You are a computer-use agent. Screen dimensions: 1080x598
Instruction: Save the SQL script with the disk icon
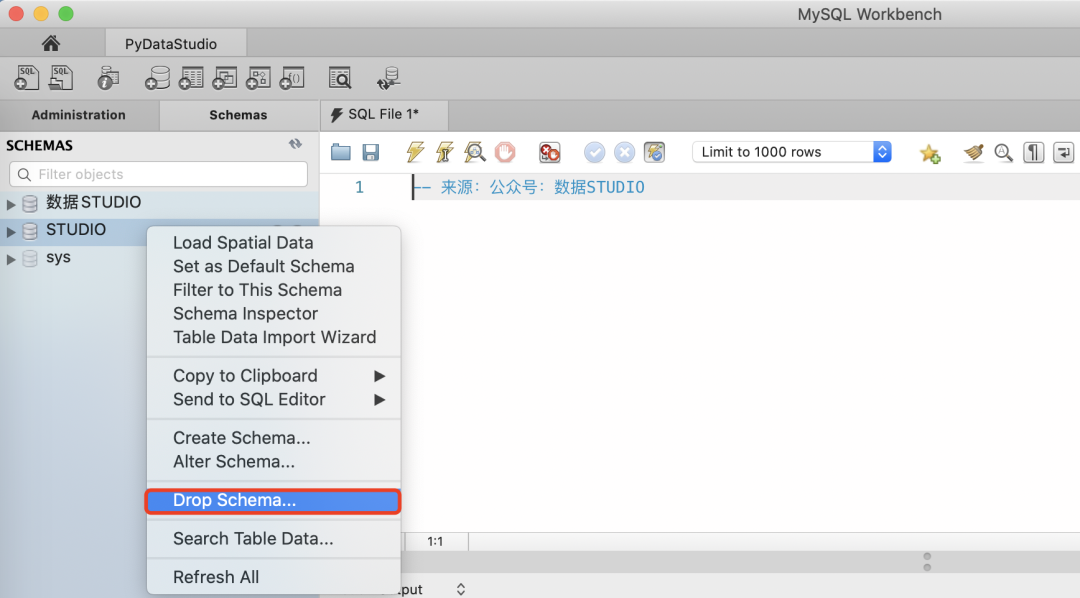click(x=371, y=152)
